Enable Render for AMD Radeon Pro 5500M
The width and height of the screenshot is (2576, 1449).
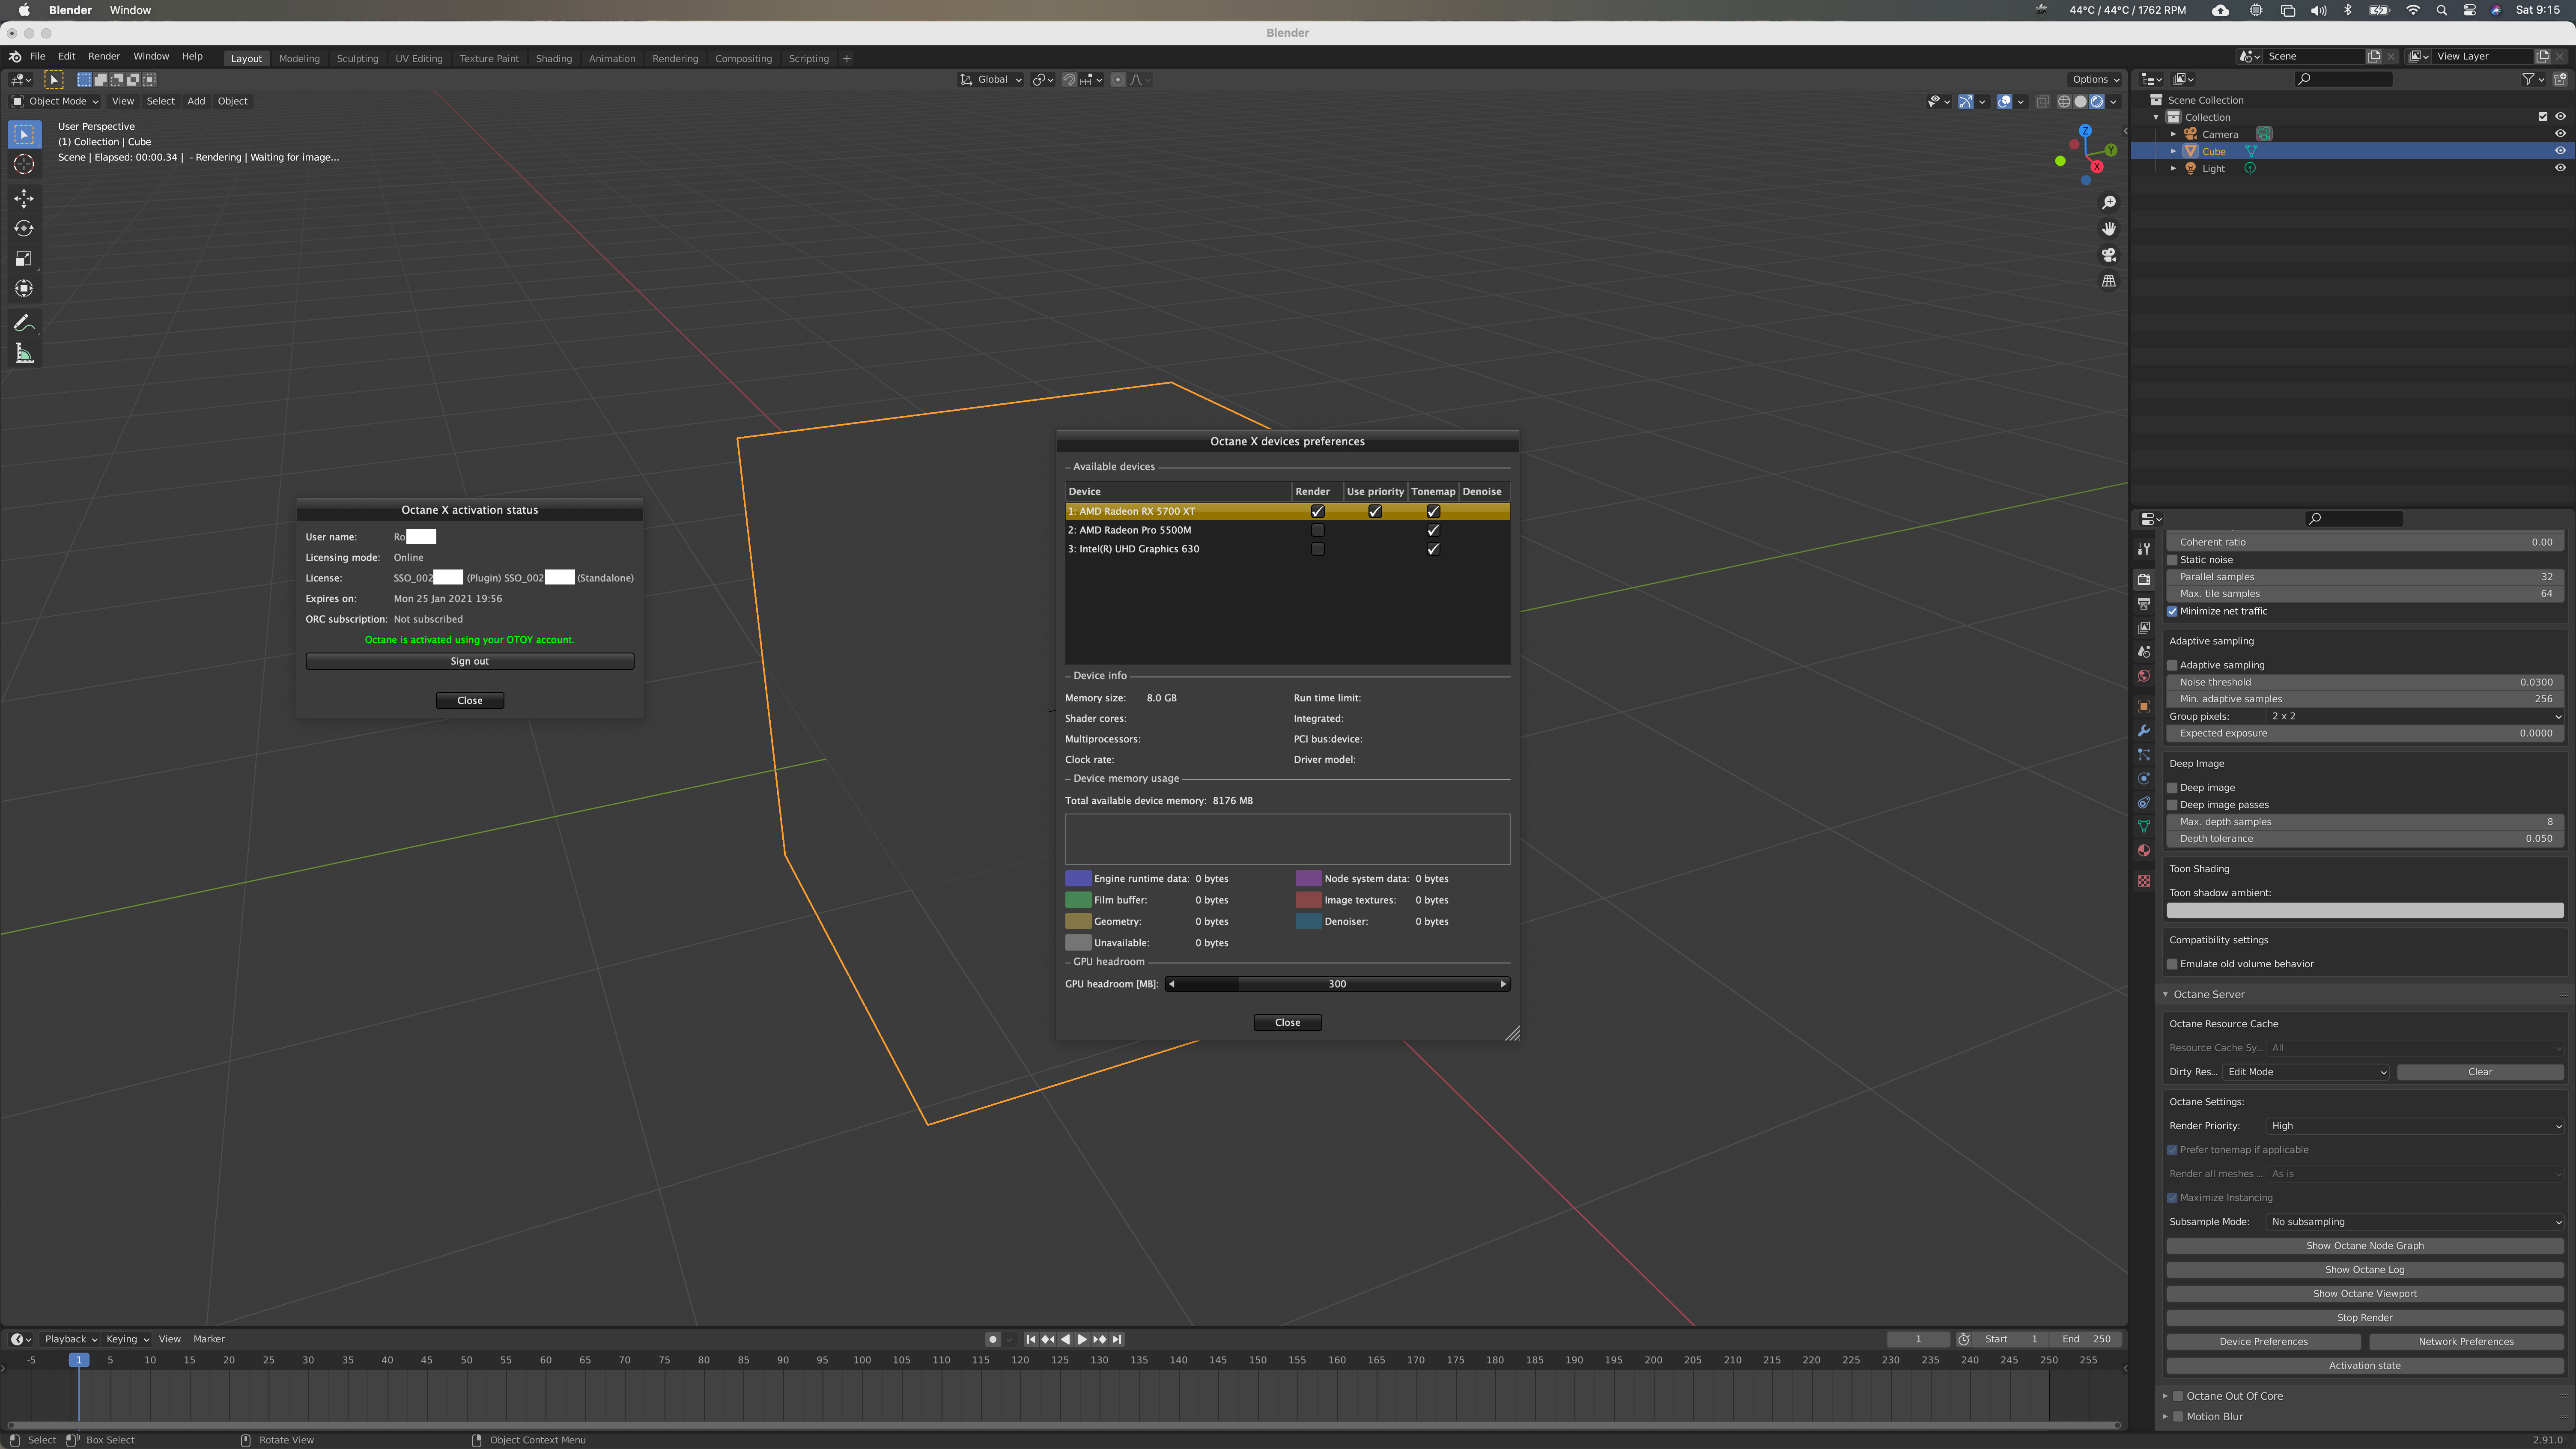click(x=1317, y=530)
